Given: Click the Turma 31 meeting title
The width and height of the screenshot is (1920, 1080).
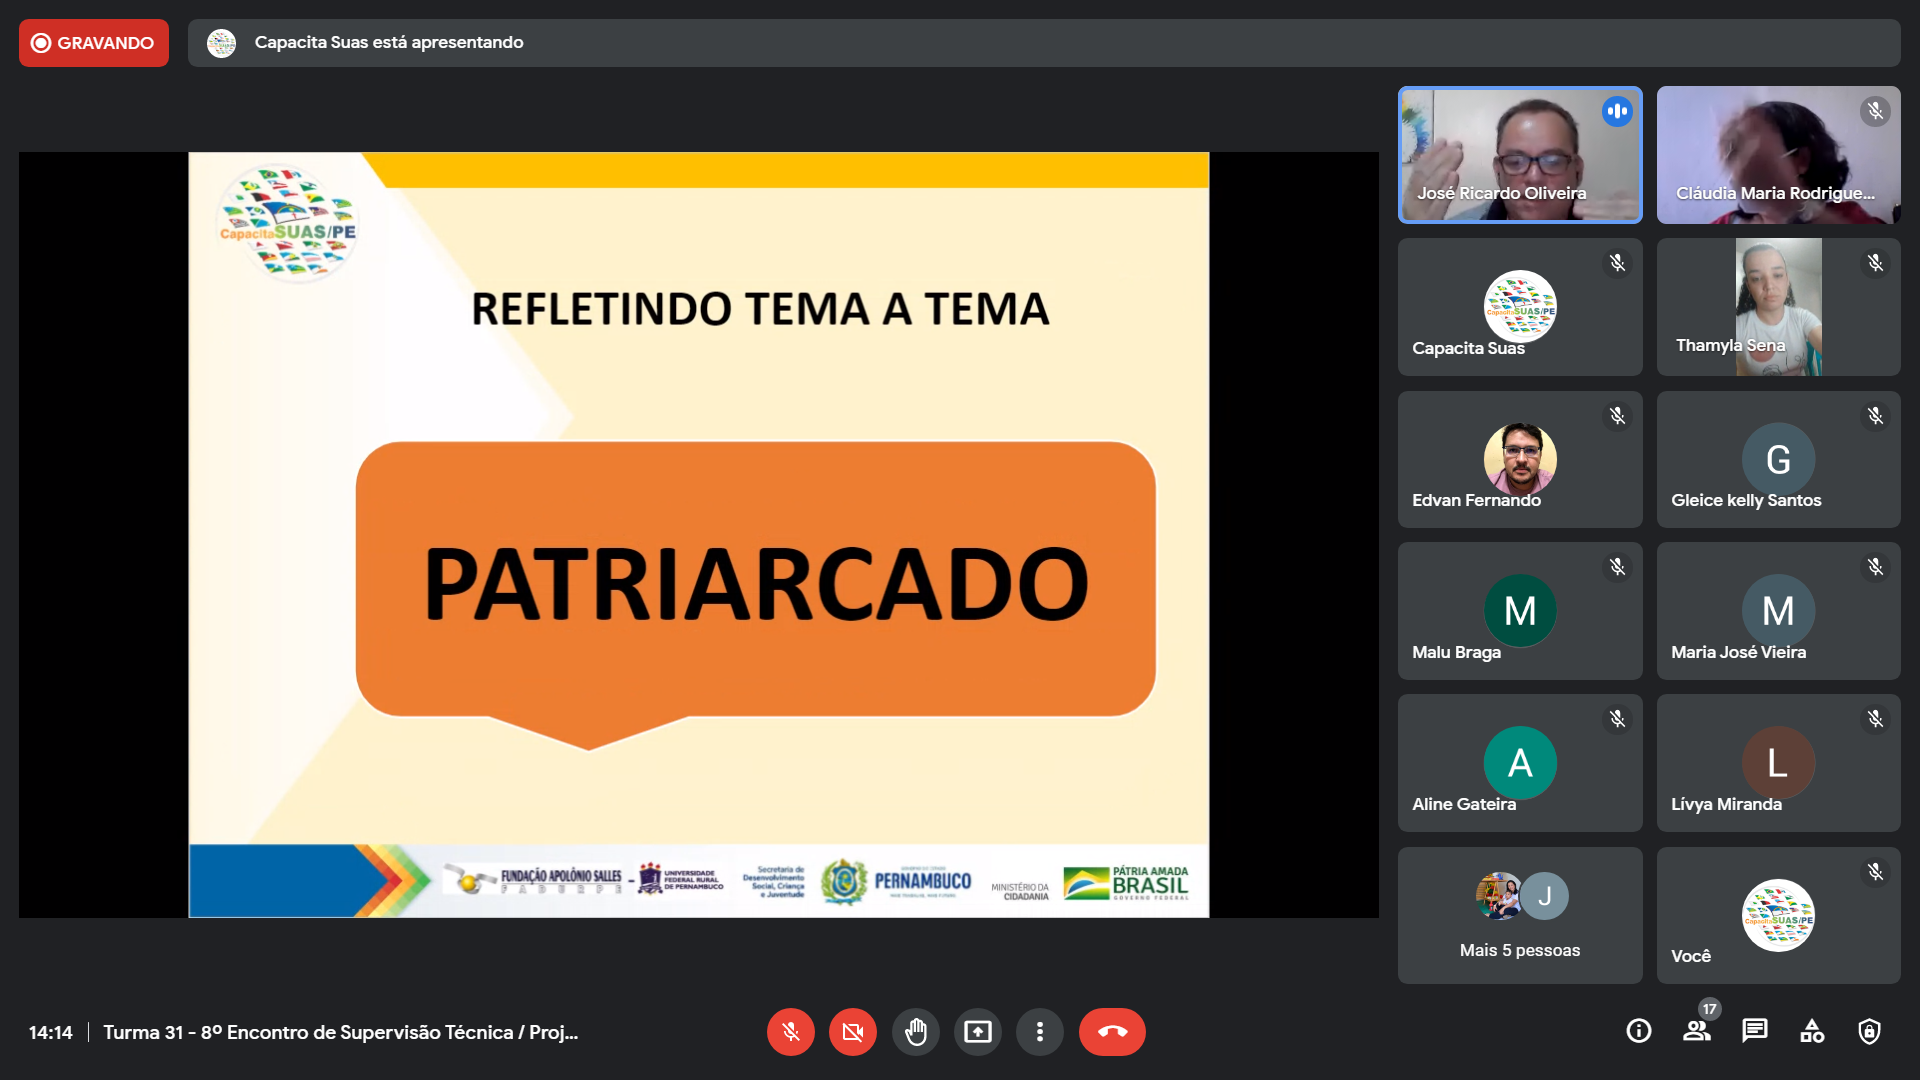Looking at the screenshot, I should coord(340,1032).
